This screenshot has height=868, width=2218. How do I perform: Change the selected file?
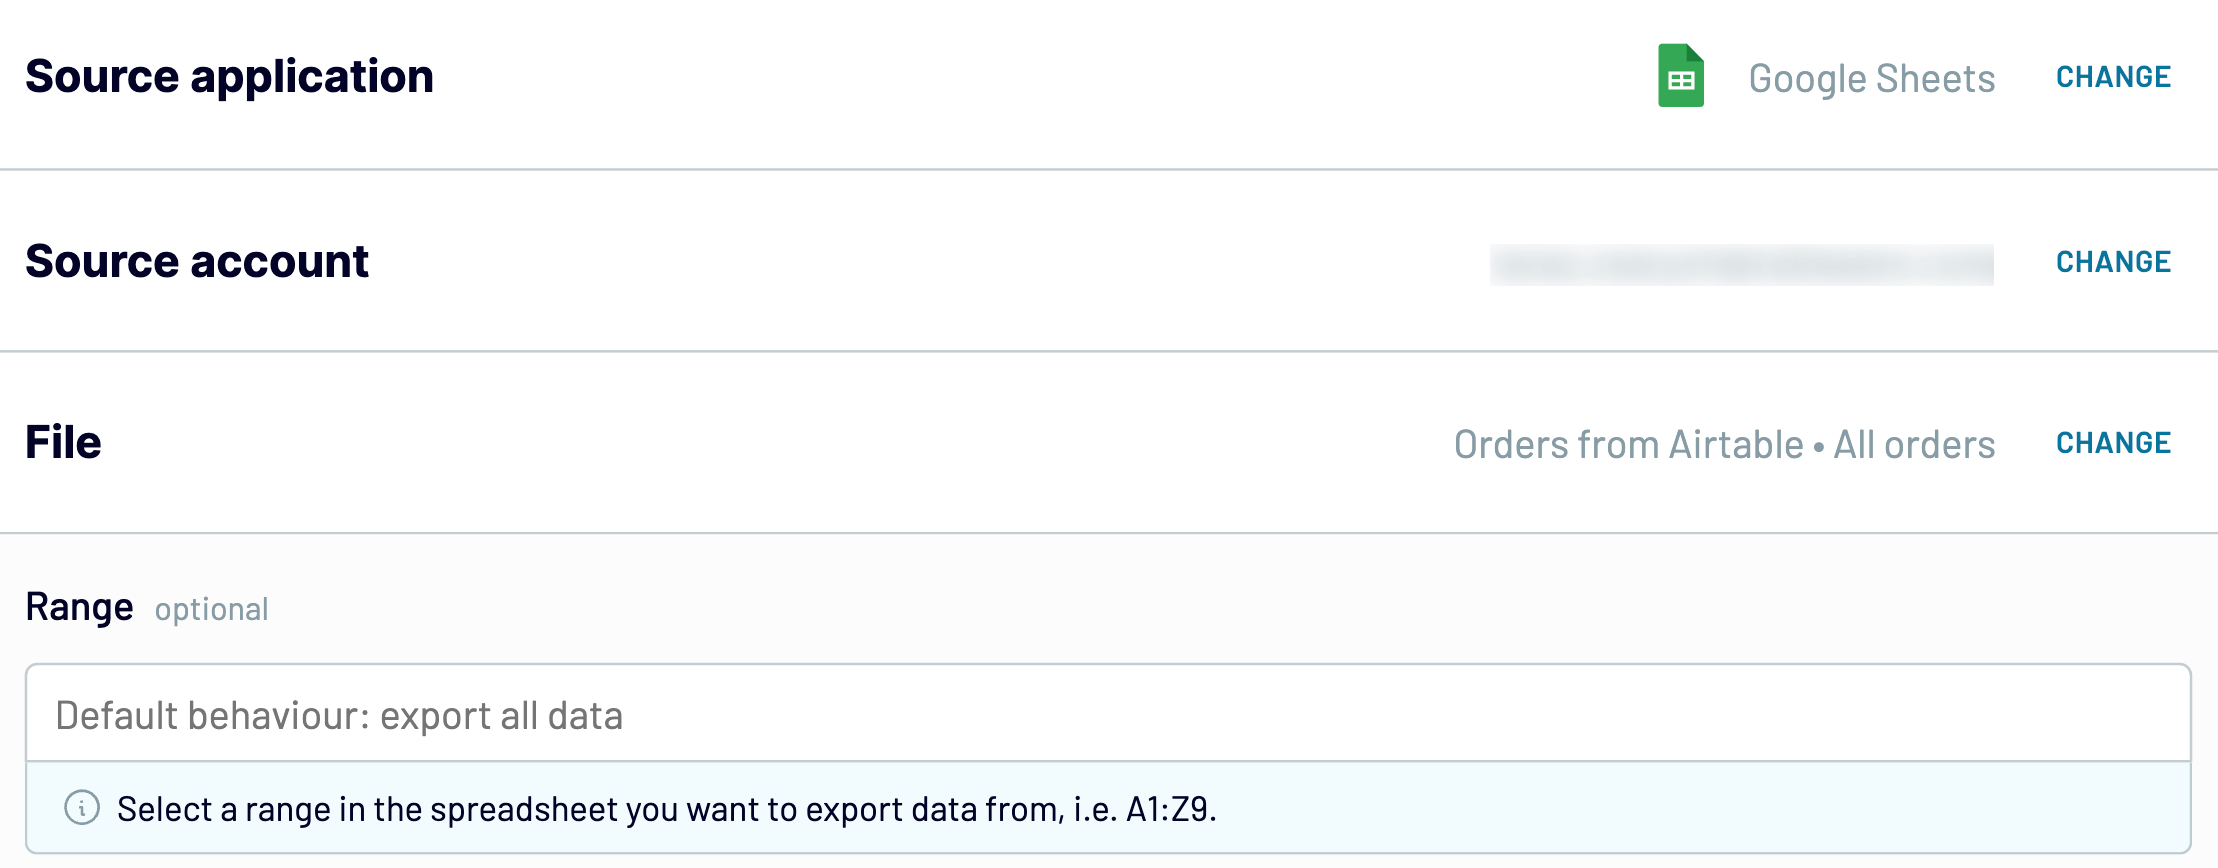click(x=2113, y=443)
